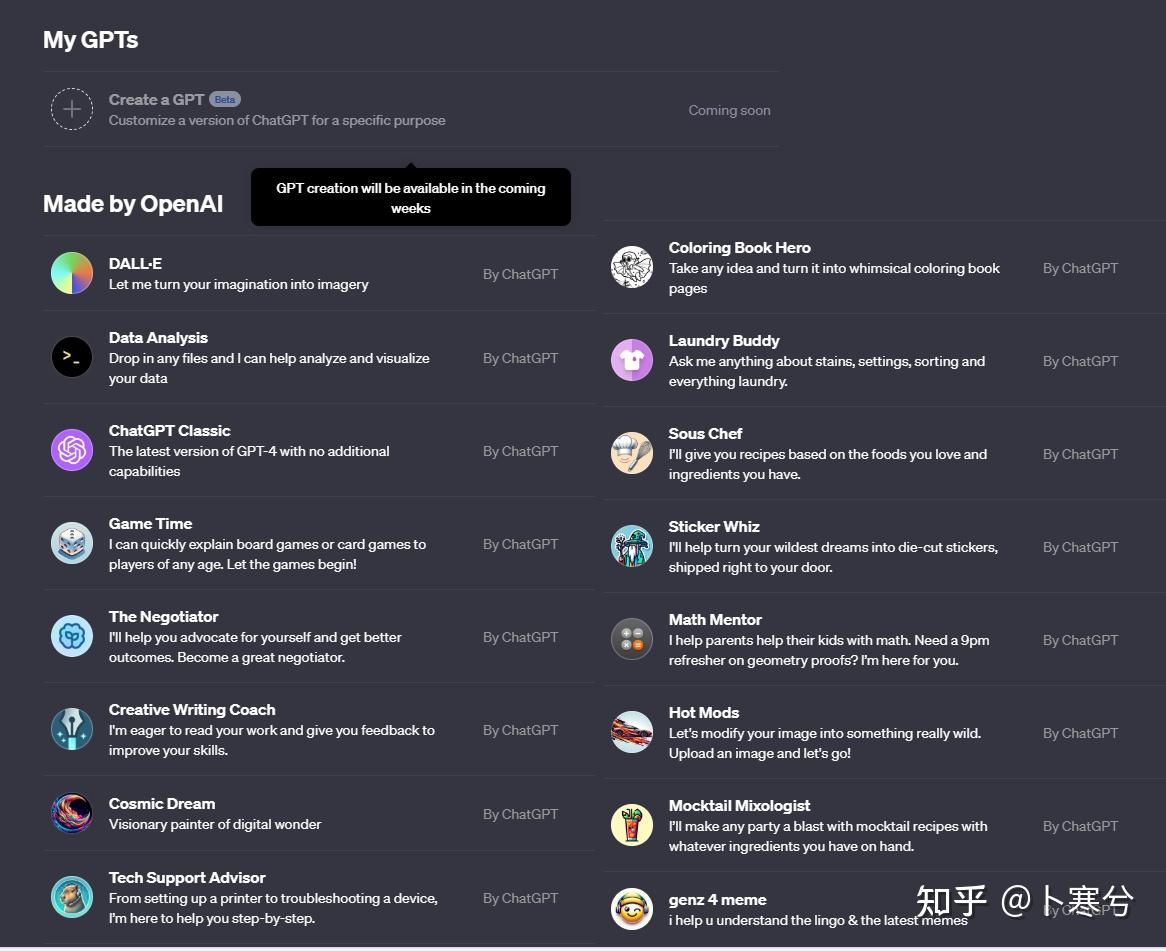Click the Beta badge beside Create a GPT
This screenshot has width=1166, height=951.
pyautogui.click(x=225, y=100)
